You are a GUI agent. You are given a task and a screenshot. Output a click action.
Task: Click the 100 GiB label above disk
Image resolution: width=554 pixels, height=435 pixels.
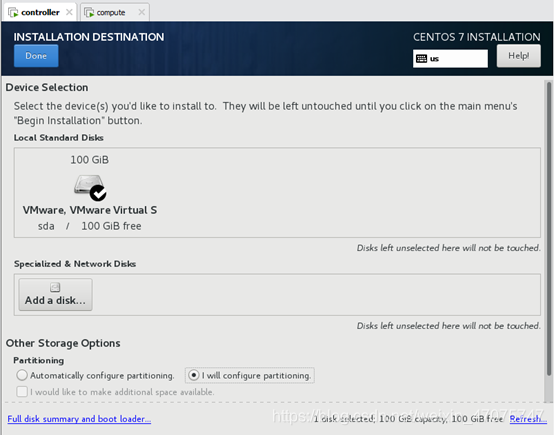[89, 160]
